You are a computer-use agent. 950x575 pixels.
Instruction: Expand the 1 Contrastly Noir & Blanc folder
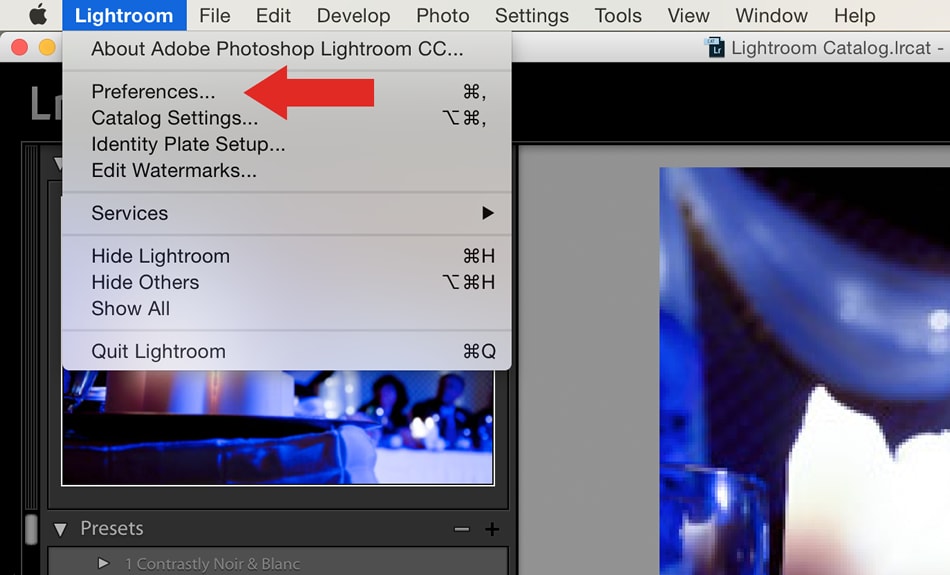tap(104, 563)
